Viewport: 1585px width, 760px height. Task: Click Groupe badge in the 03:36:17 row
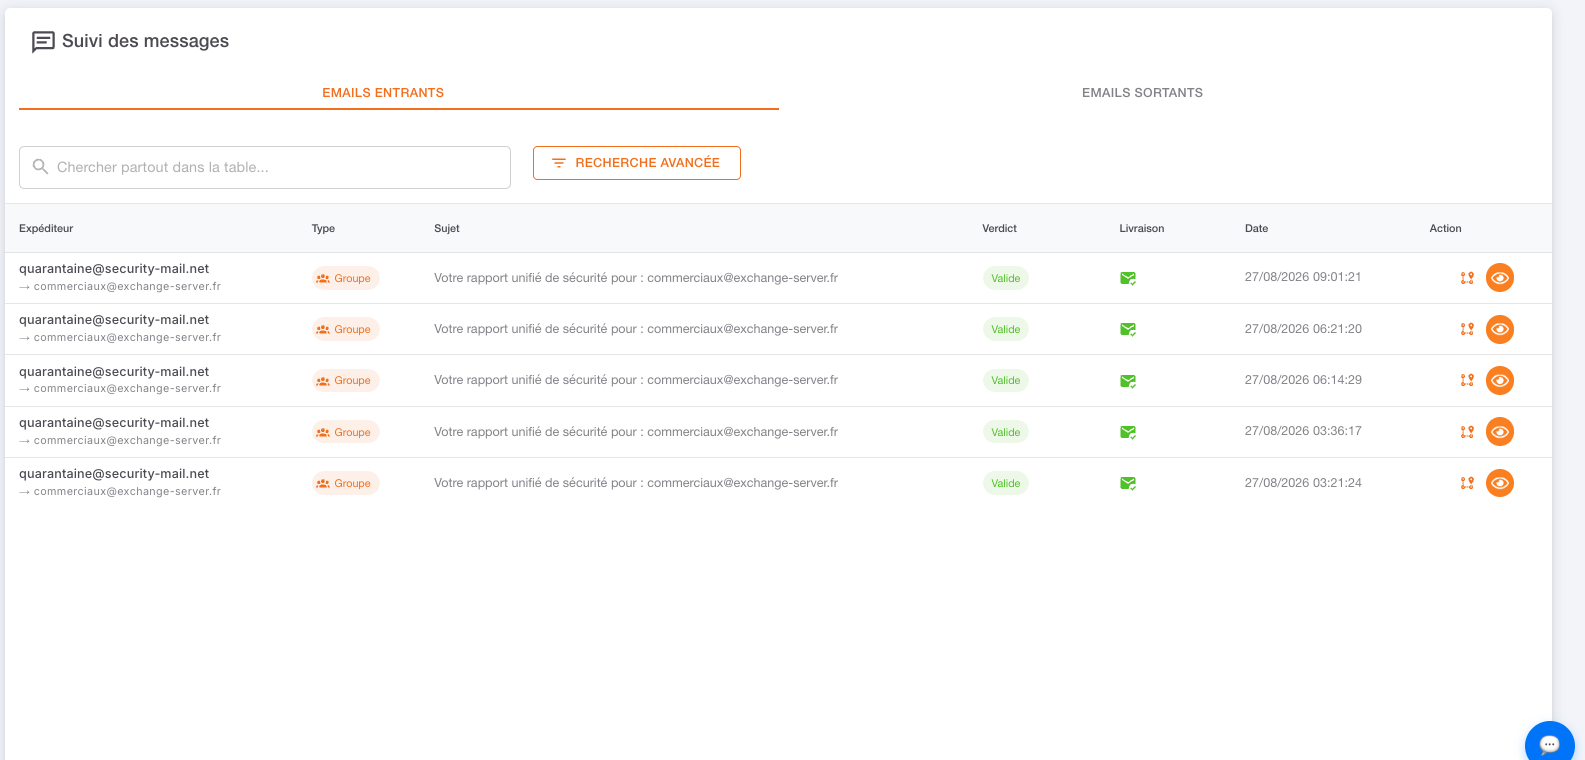tap(345, 432)
